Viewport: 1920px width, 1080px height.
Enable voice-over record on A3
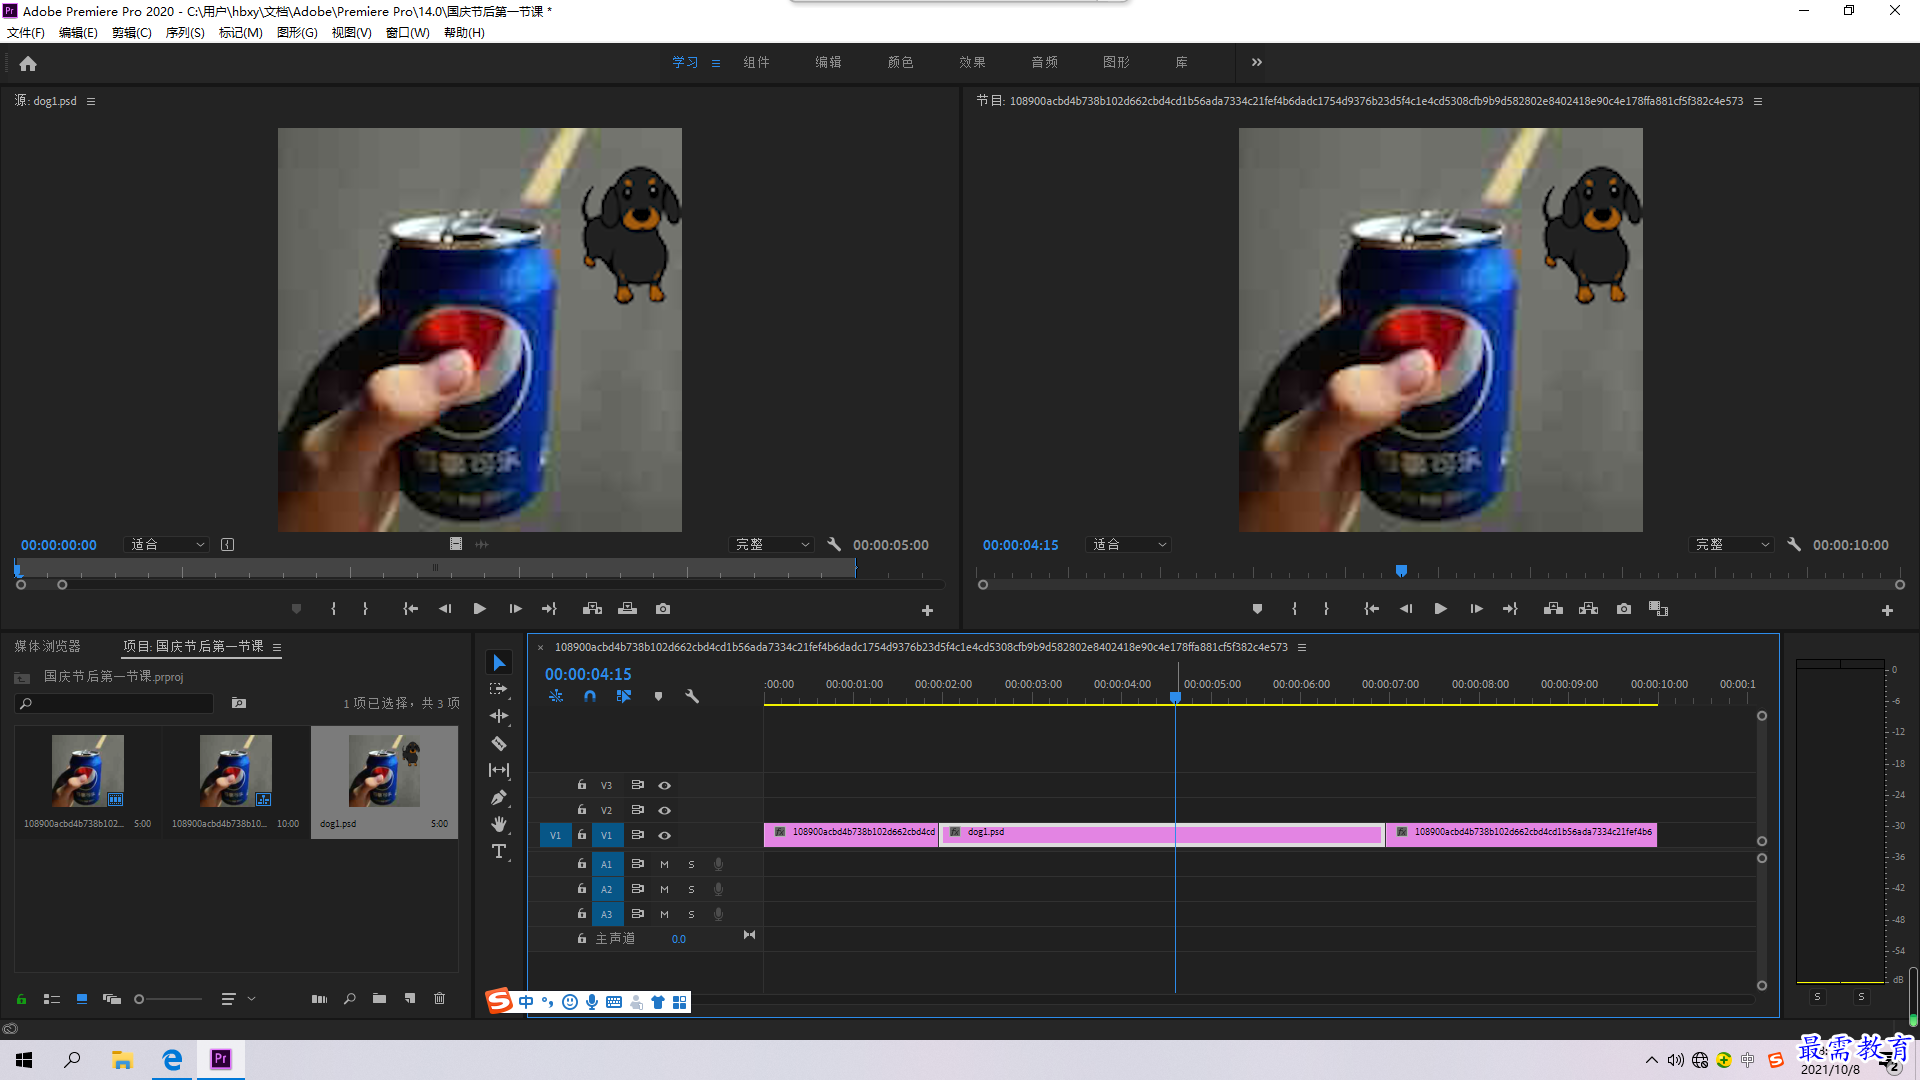718,914
